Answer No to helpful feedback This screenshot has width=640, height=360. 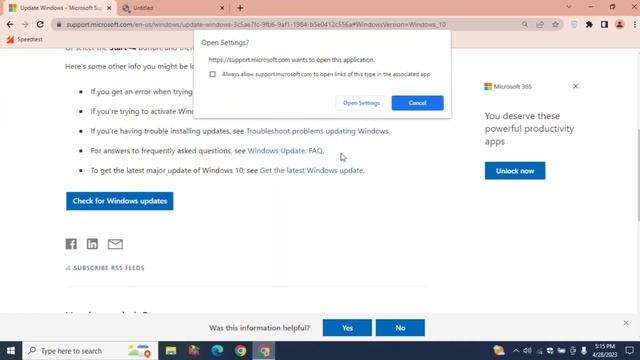(x=400, y=328)
